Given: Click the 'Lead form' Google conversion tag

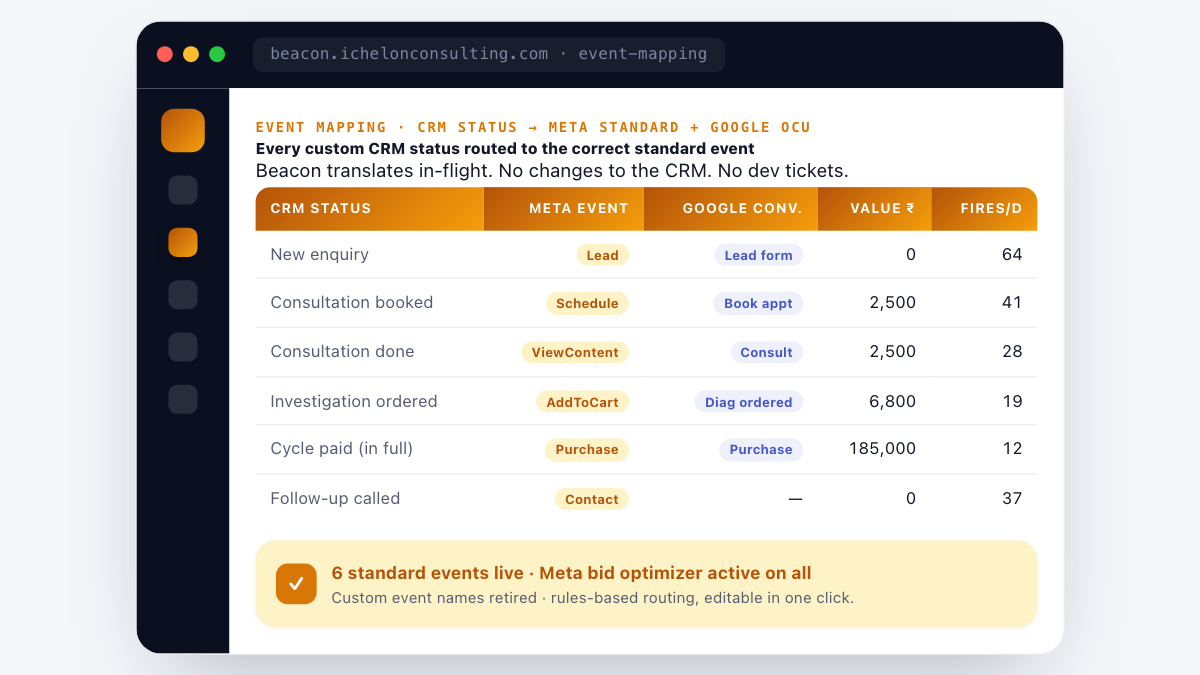Looking at the screenshot, I should 758,255.
